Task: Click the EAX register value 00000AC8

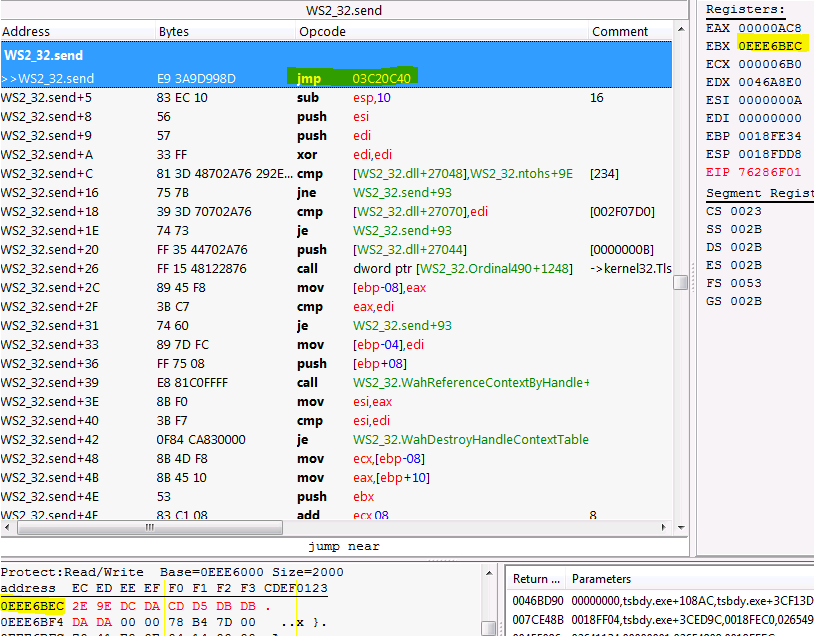Action: click(x=770, y=28)
